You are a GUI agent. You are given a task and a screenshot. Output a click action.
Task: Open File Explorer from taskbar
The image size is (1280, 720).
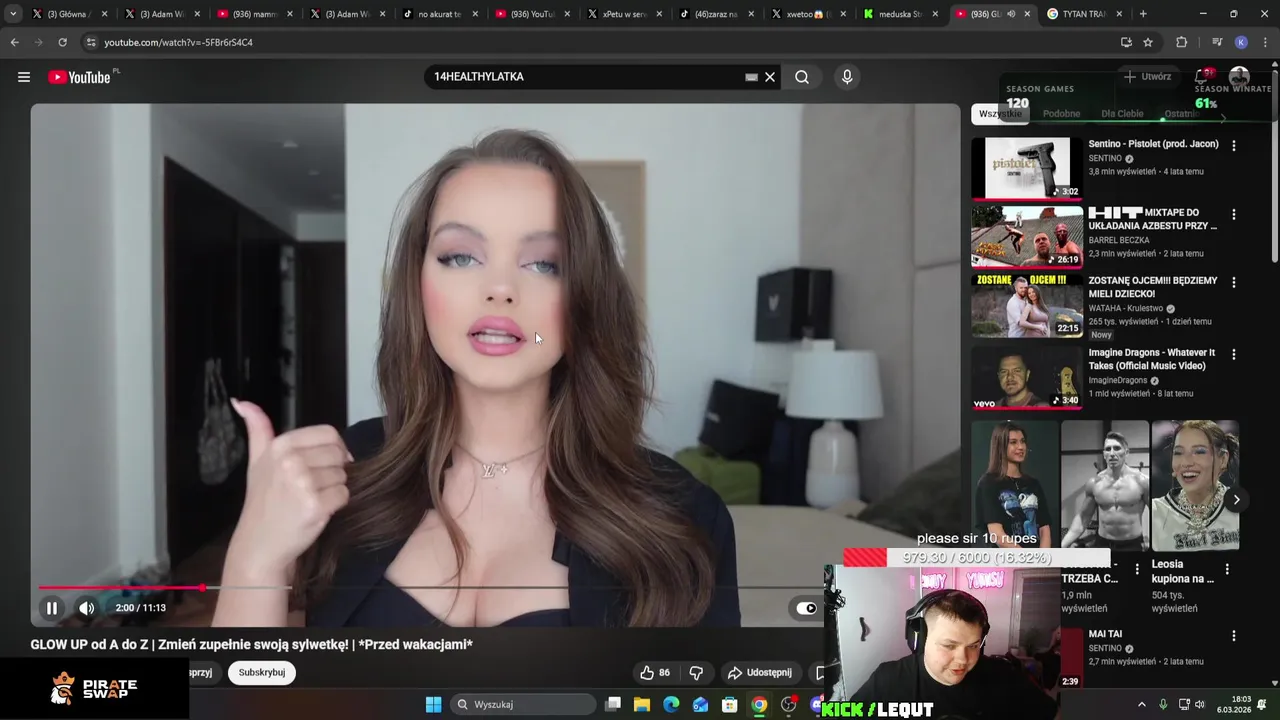pos(642,705)
